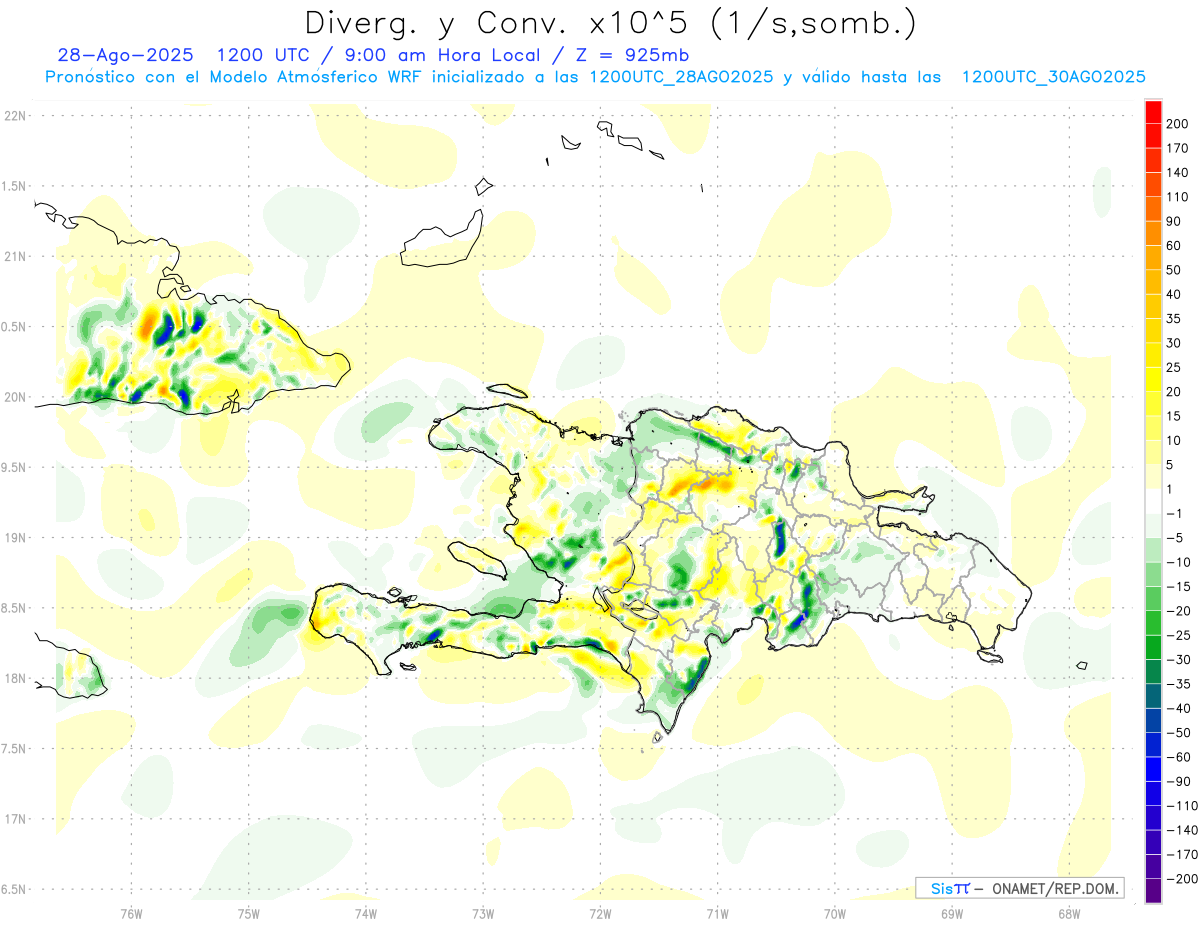Click the 76W longitude label

(131, 913)
